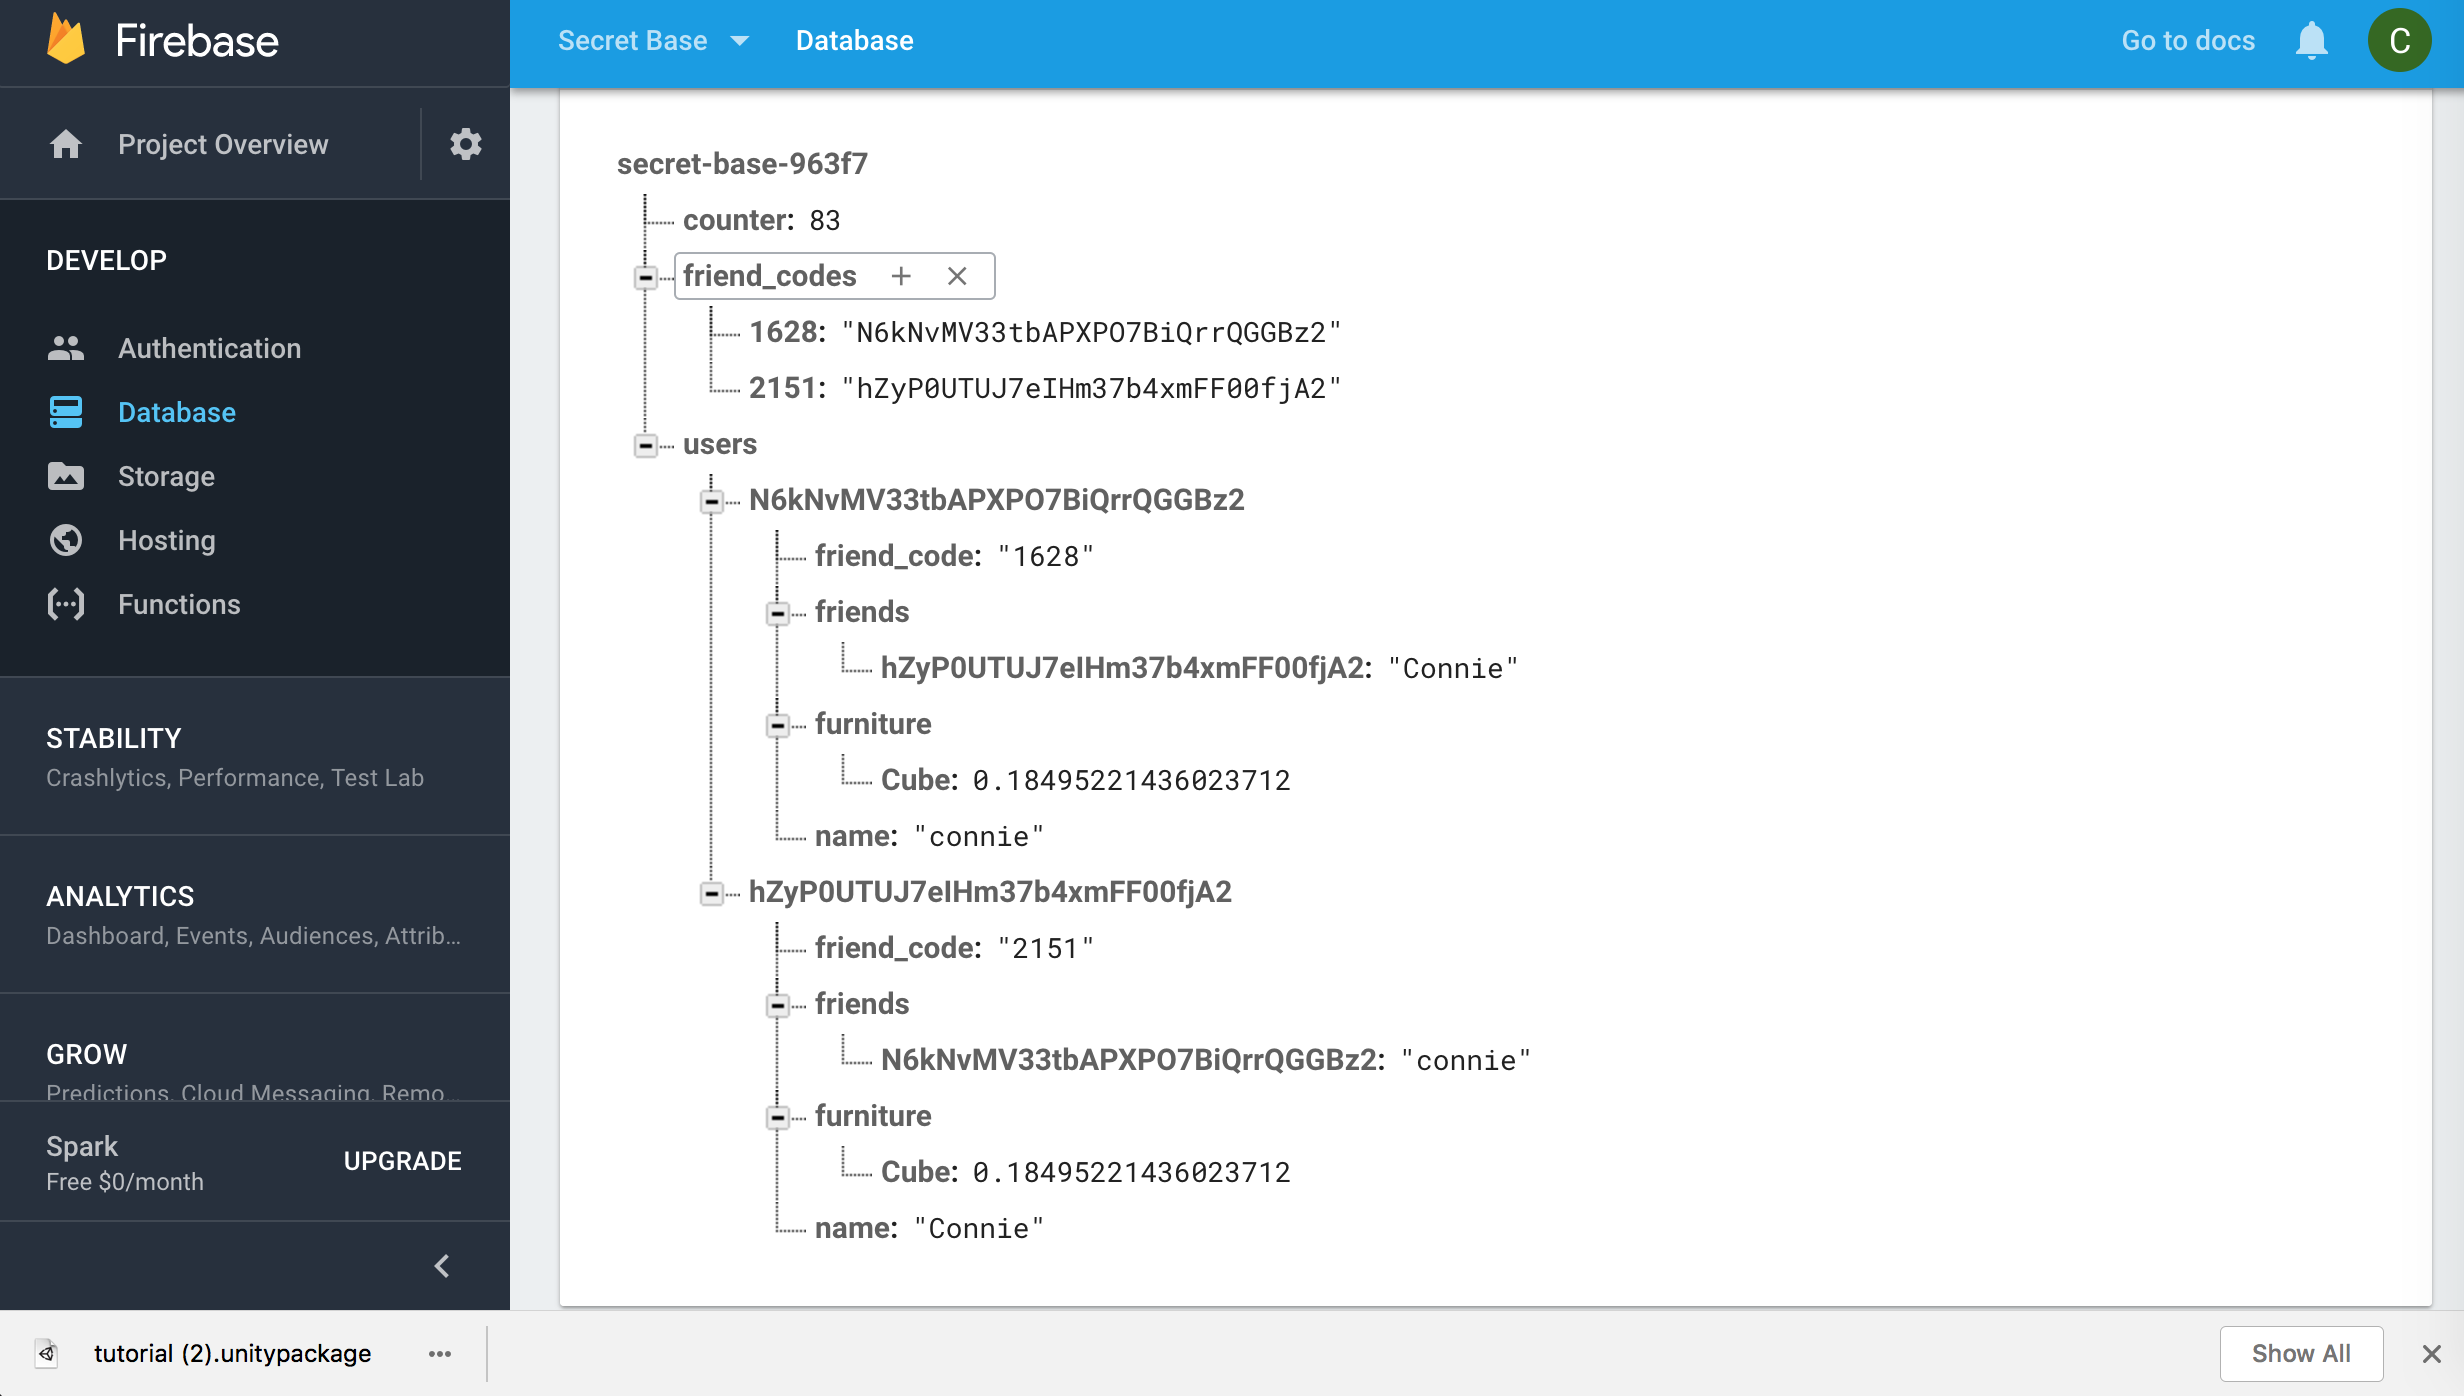
Task: Select the 1628 friend code entry value
Action: point(1091,332)
